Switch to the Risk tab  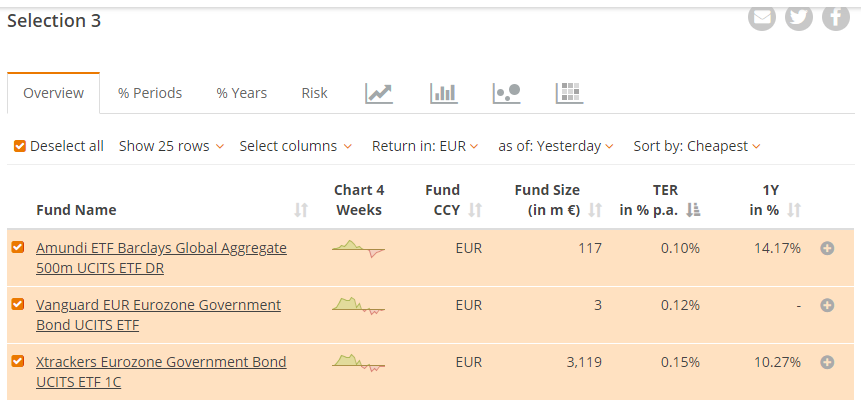click(x=314, y=93)
